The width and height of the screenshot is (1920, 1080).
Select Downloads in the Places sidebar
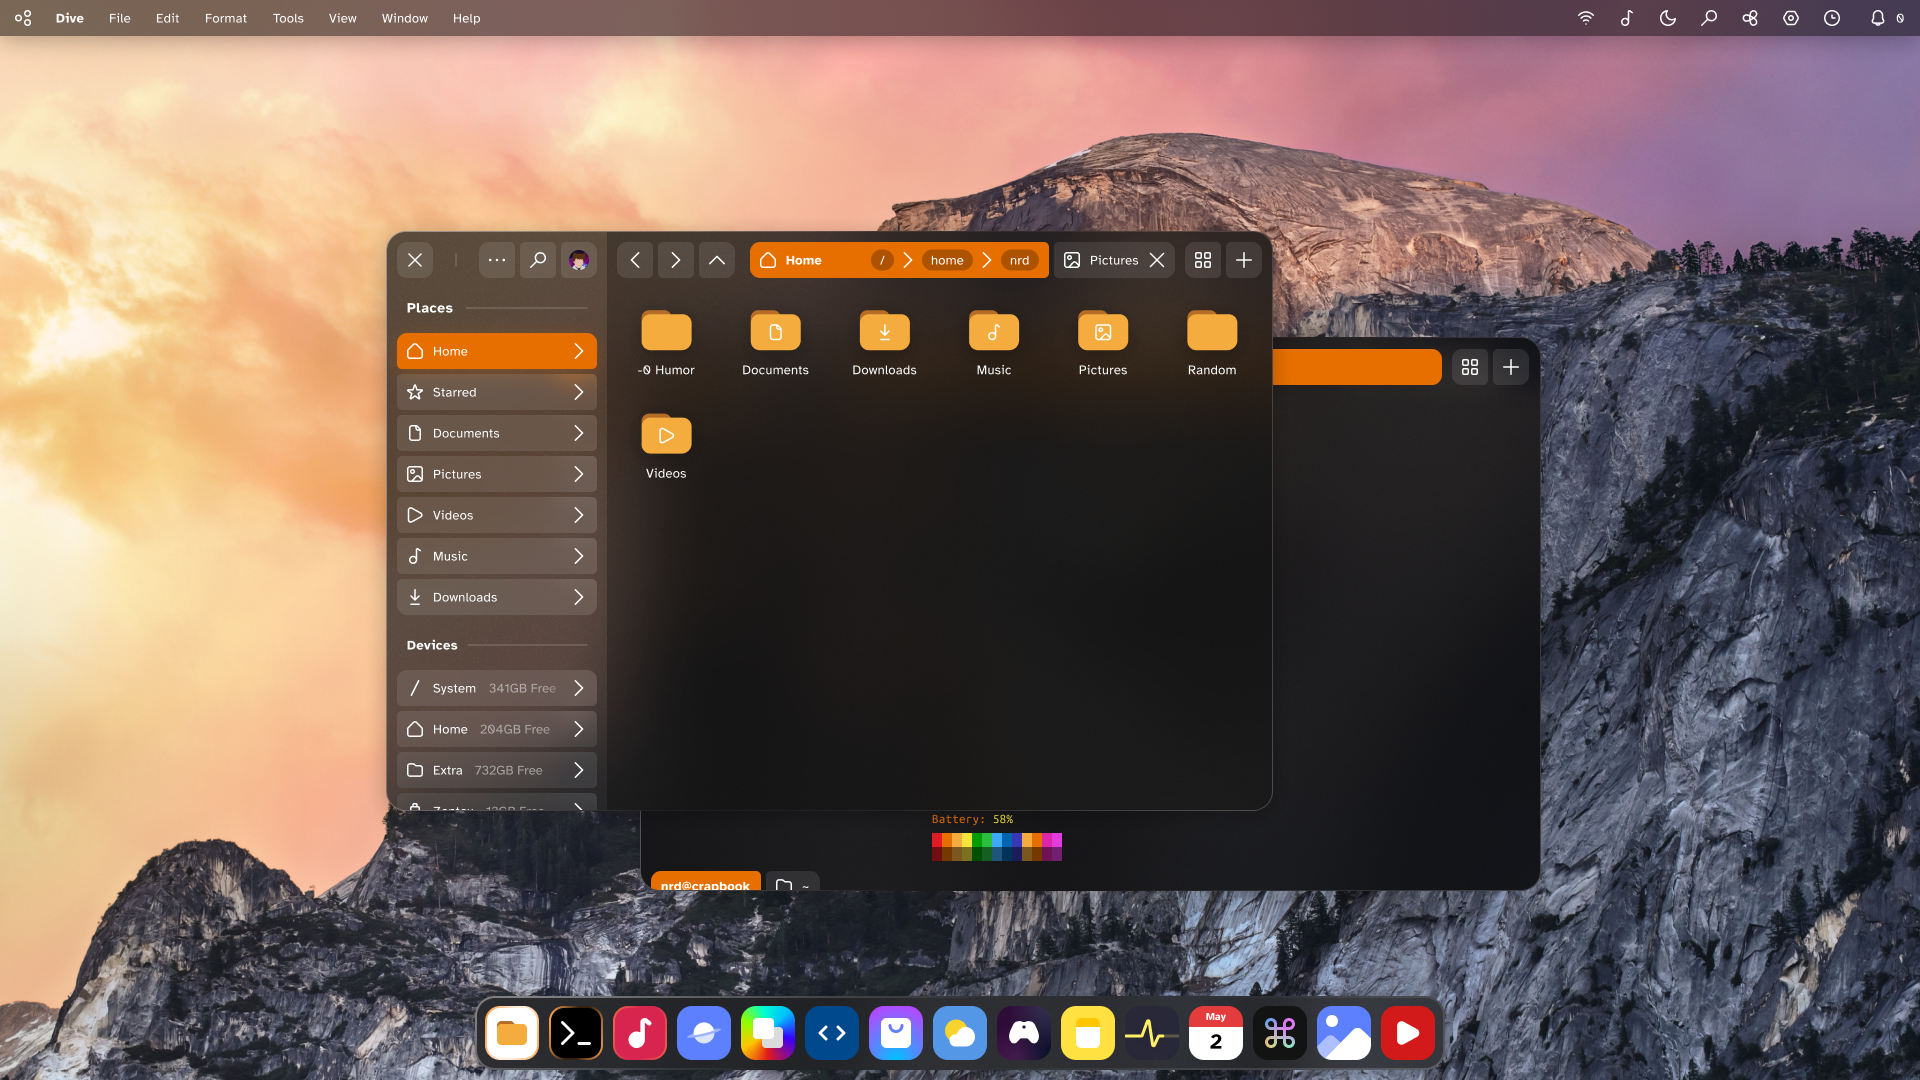point(497,597)
